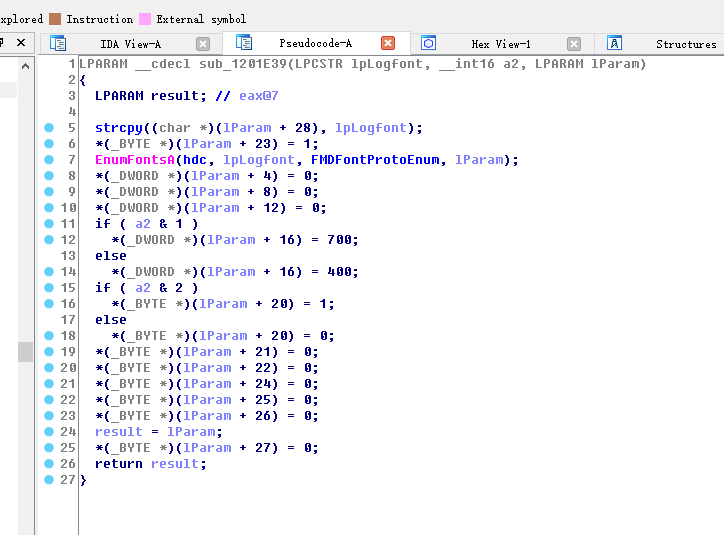Click the FMDFontProtoEnum function name
Image resolution: width=724 pixels, height=535 pixels.
(x=375, y=160)
